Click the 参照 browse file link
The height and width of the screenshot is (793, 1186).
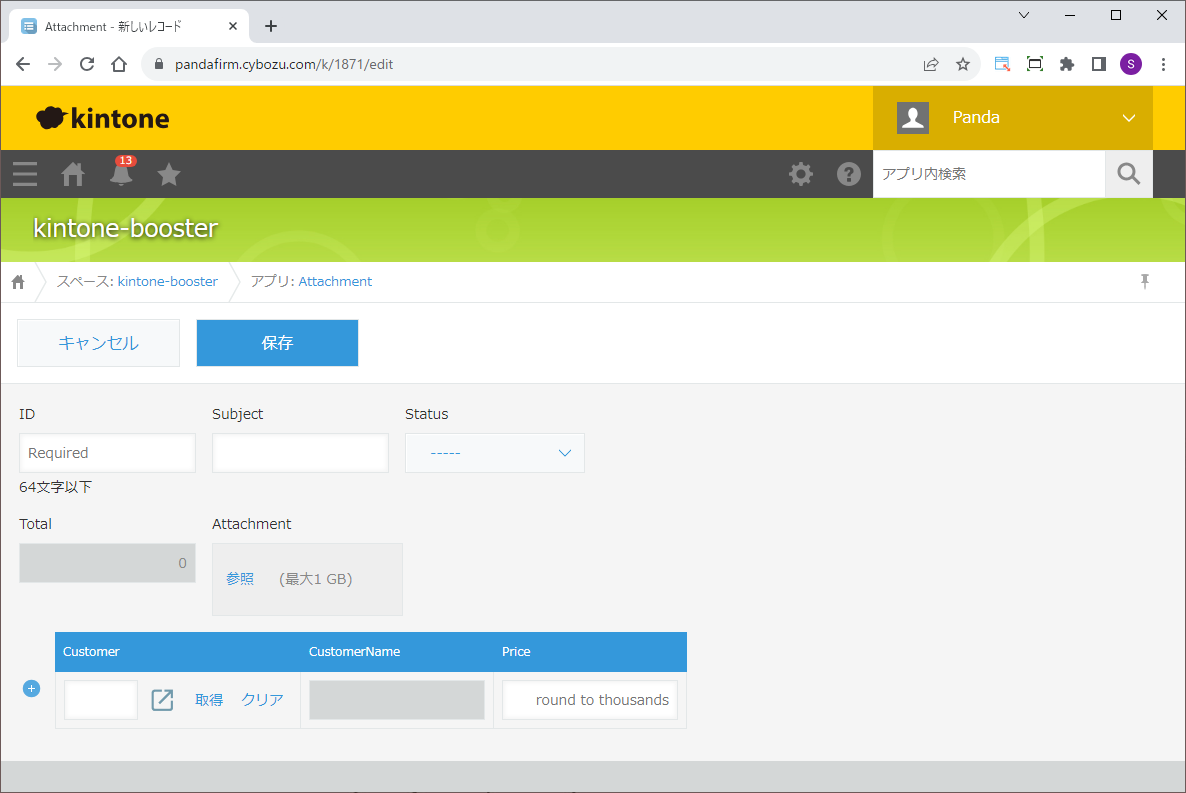[240, 579]
